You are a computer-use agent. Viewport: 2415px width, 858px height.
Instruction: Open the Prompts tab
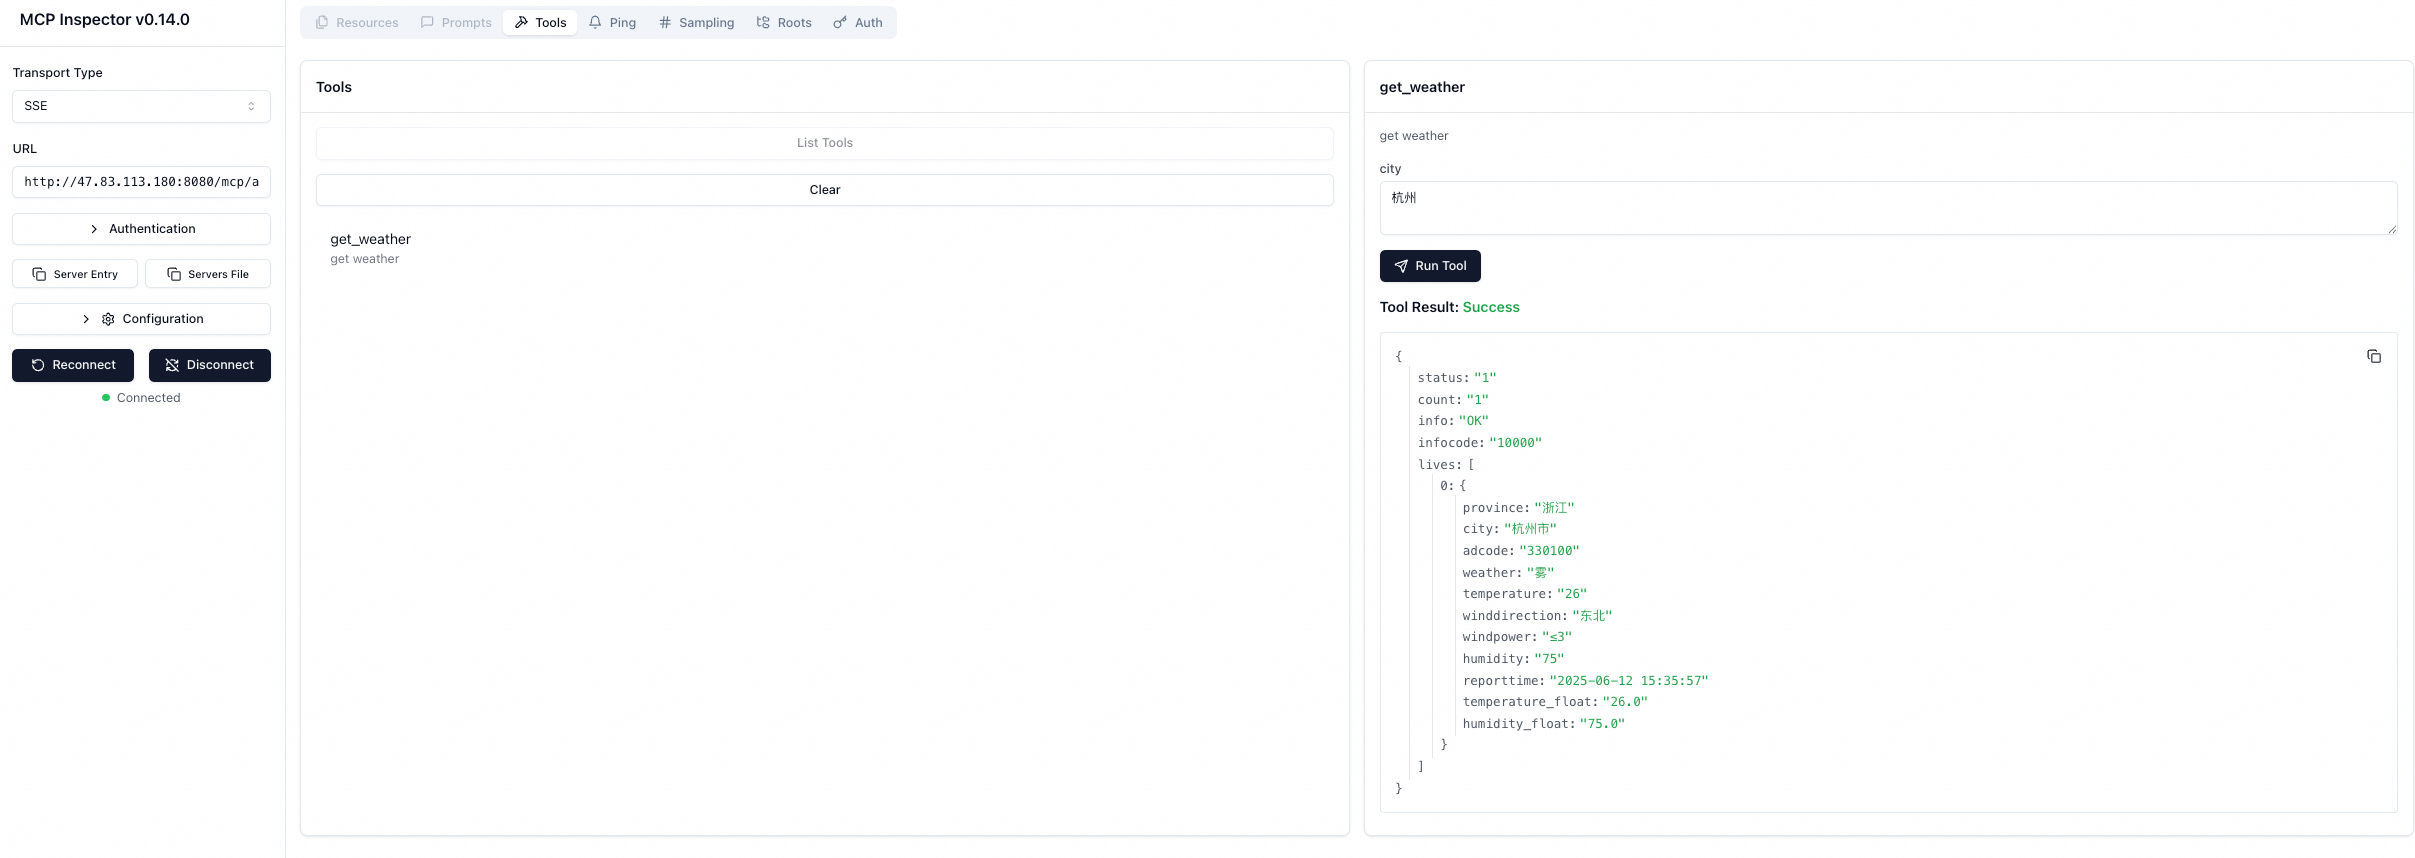[x=456, y=22]
